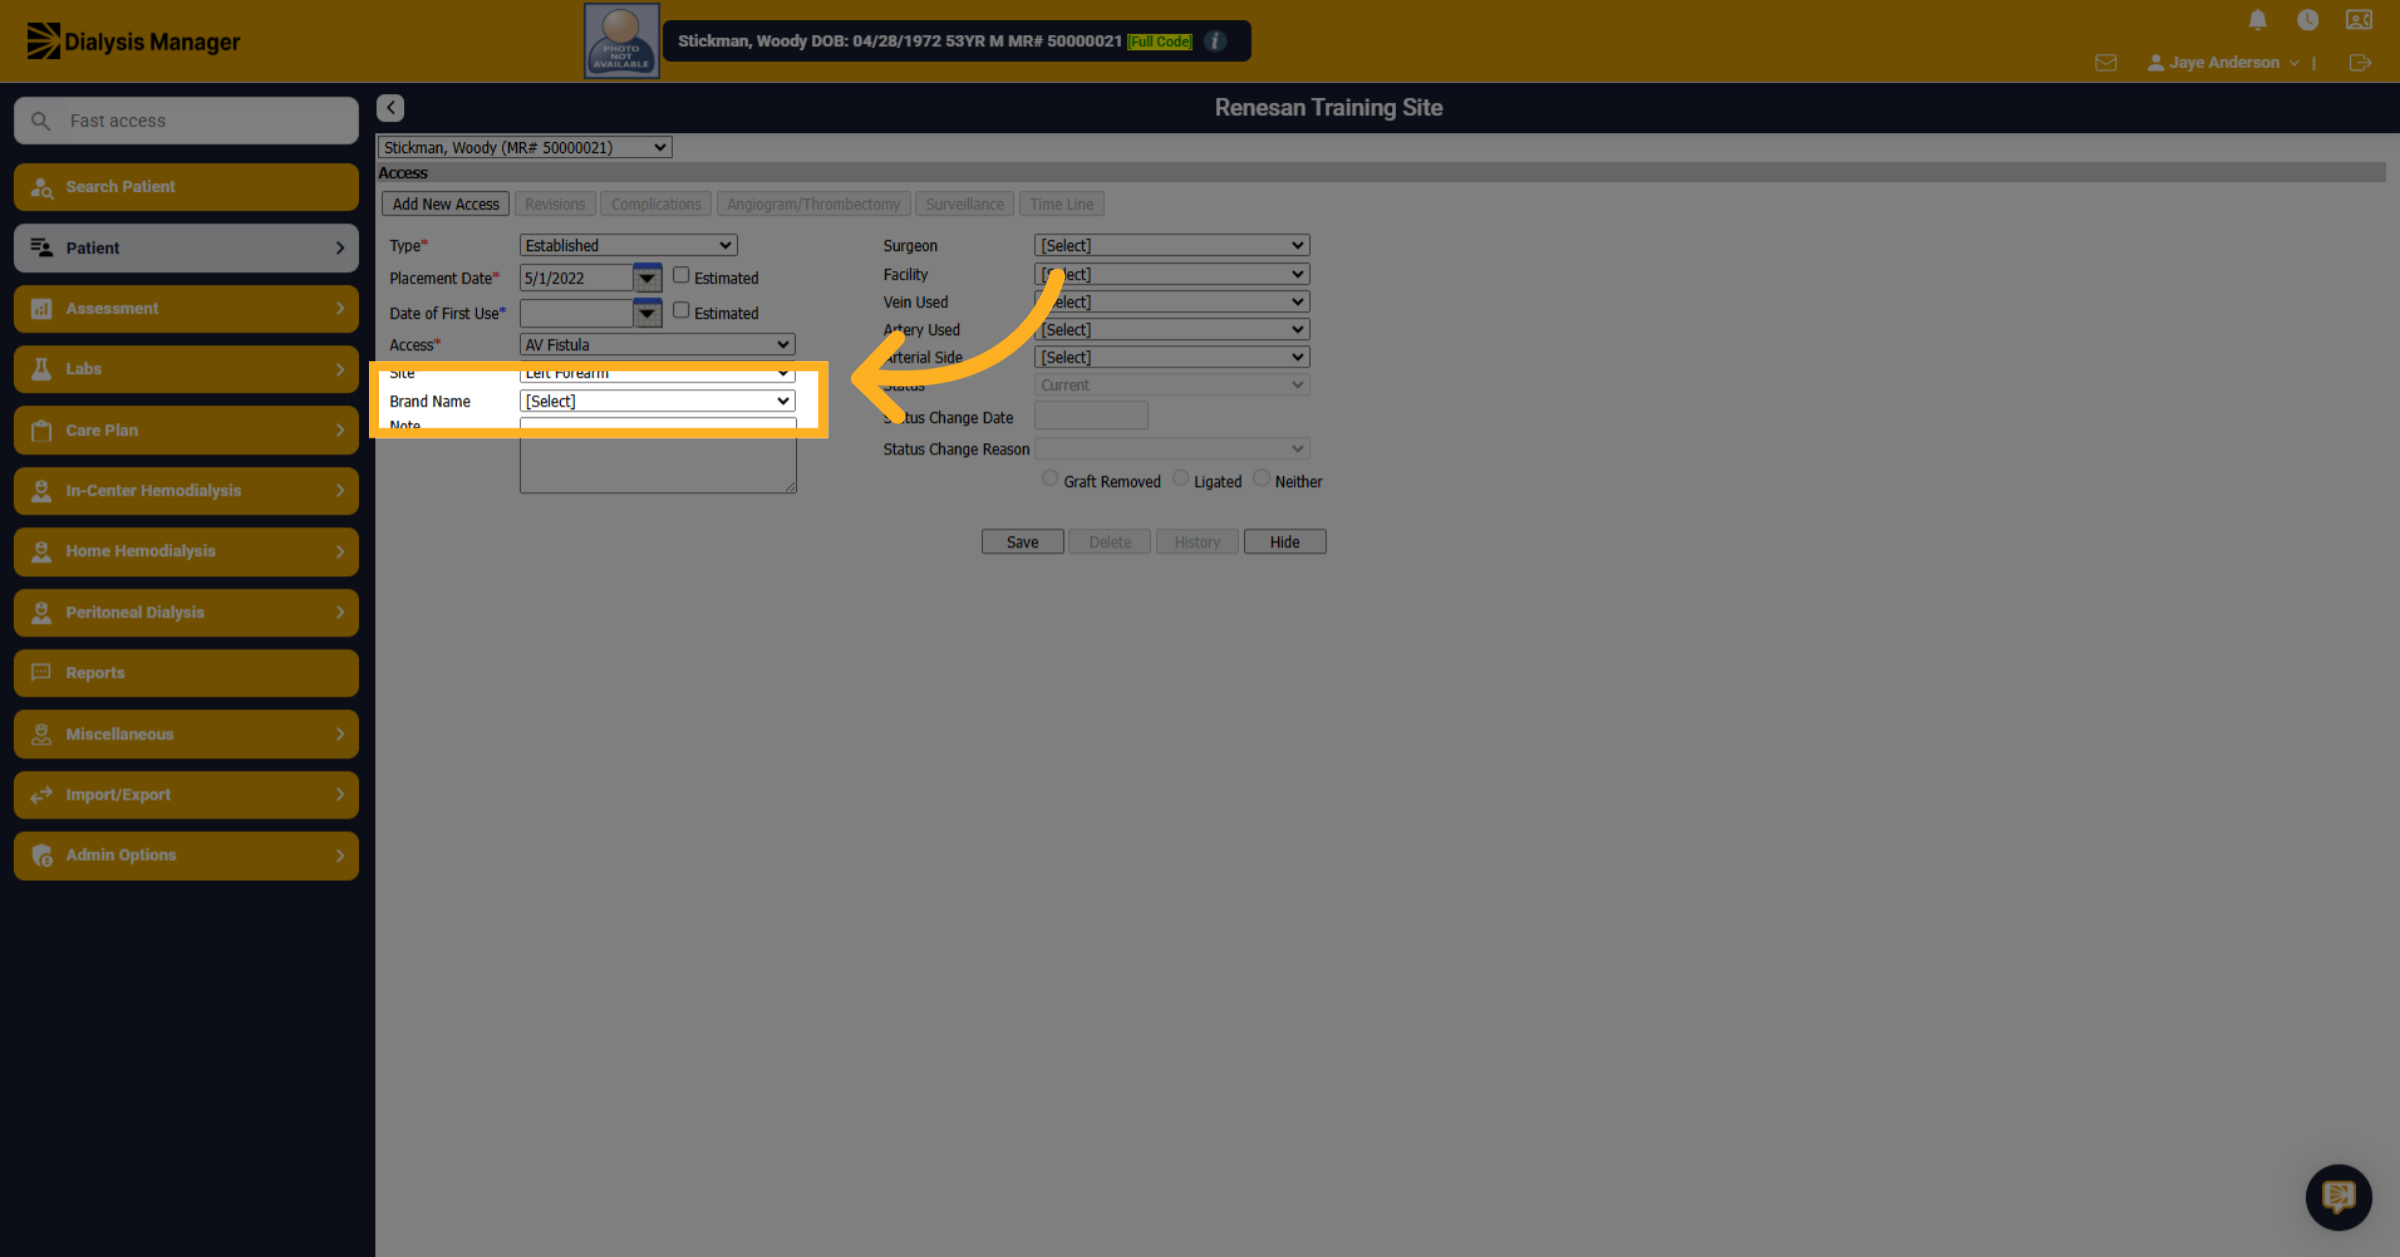Open the mail envelope icon
The image size is (2400, 1257).
2105,63
